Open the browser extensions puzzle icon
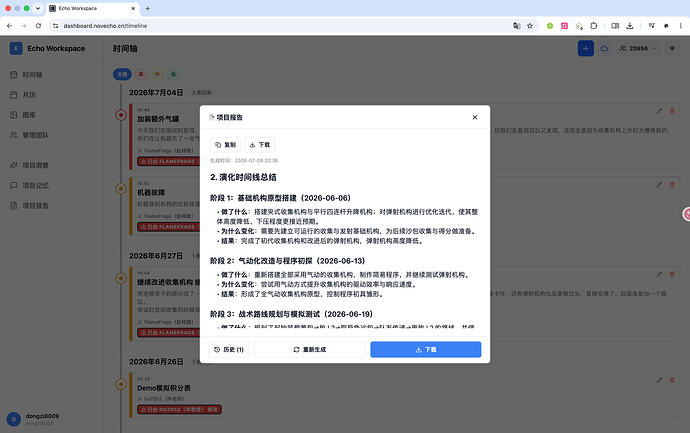The image size is (690, 433). (594, 26)
